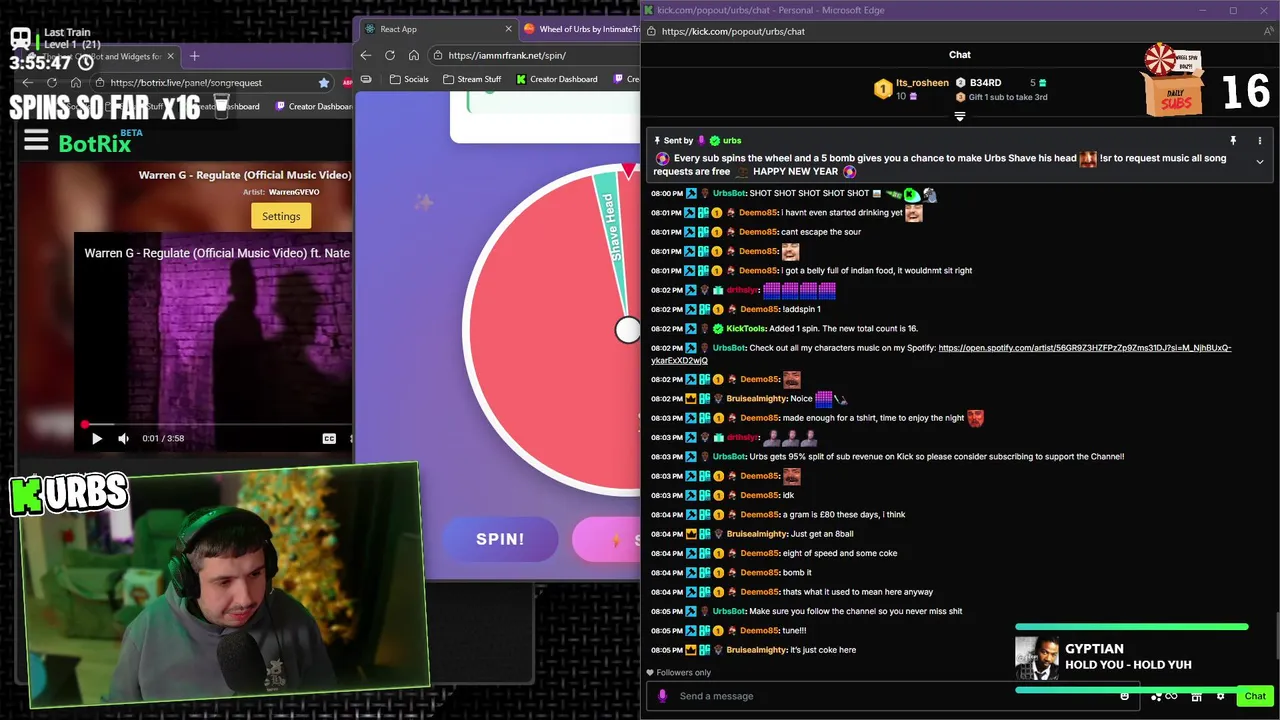Mute the Warren G video volume
This screenshot has width=1280, height=720.
point(123,438)
